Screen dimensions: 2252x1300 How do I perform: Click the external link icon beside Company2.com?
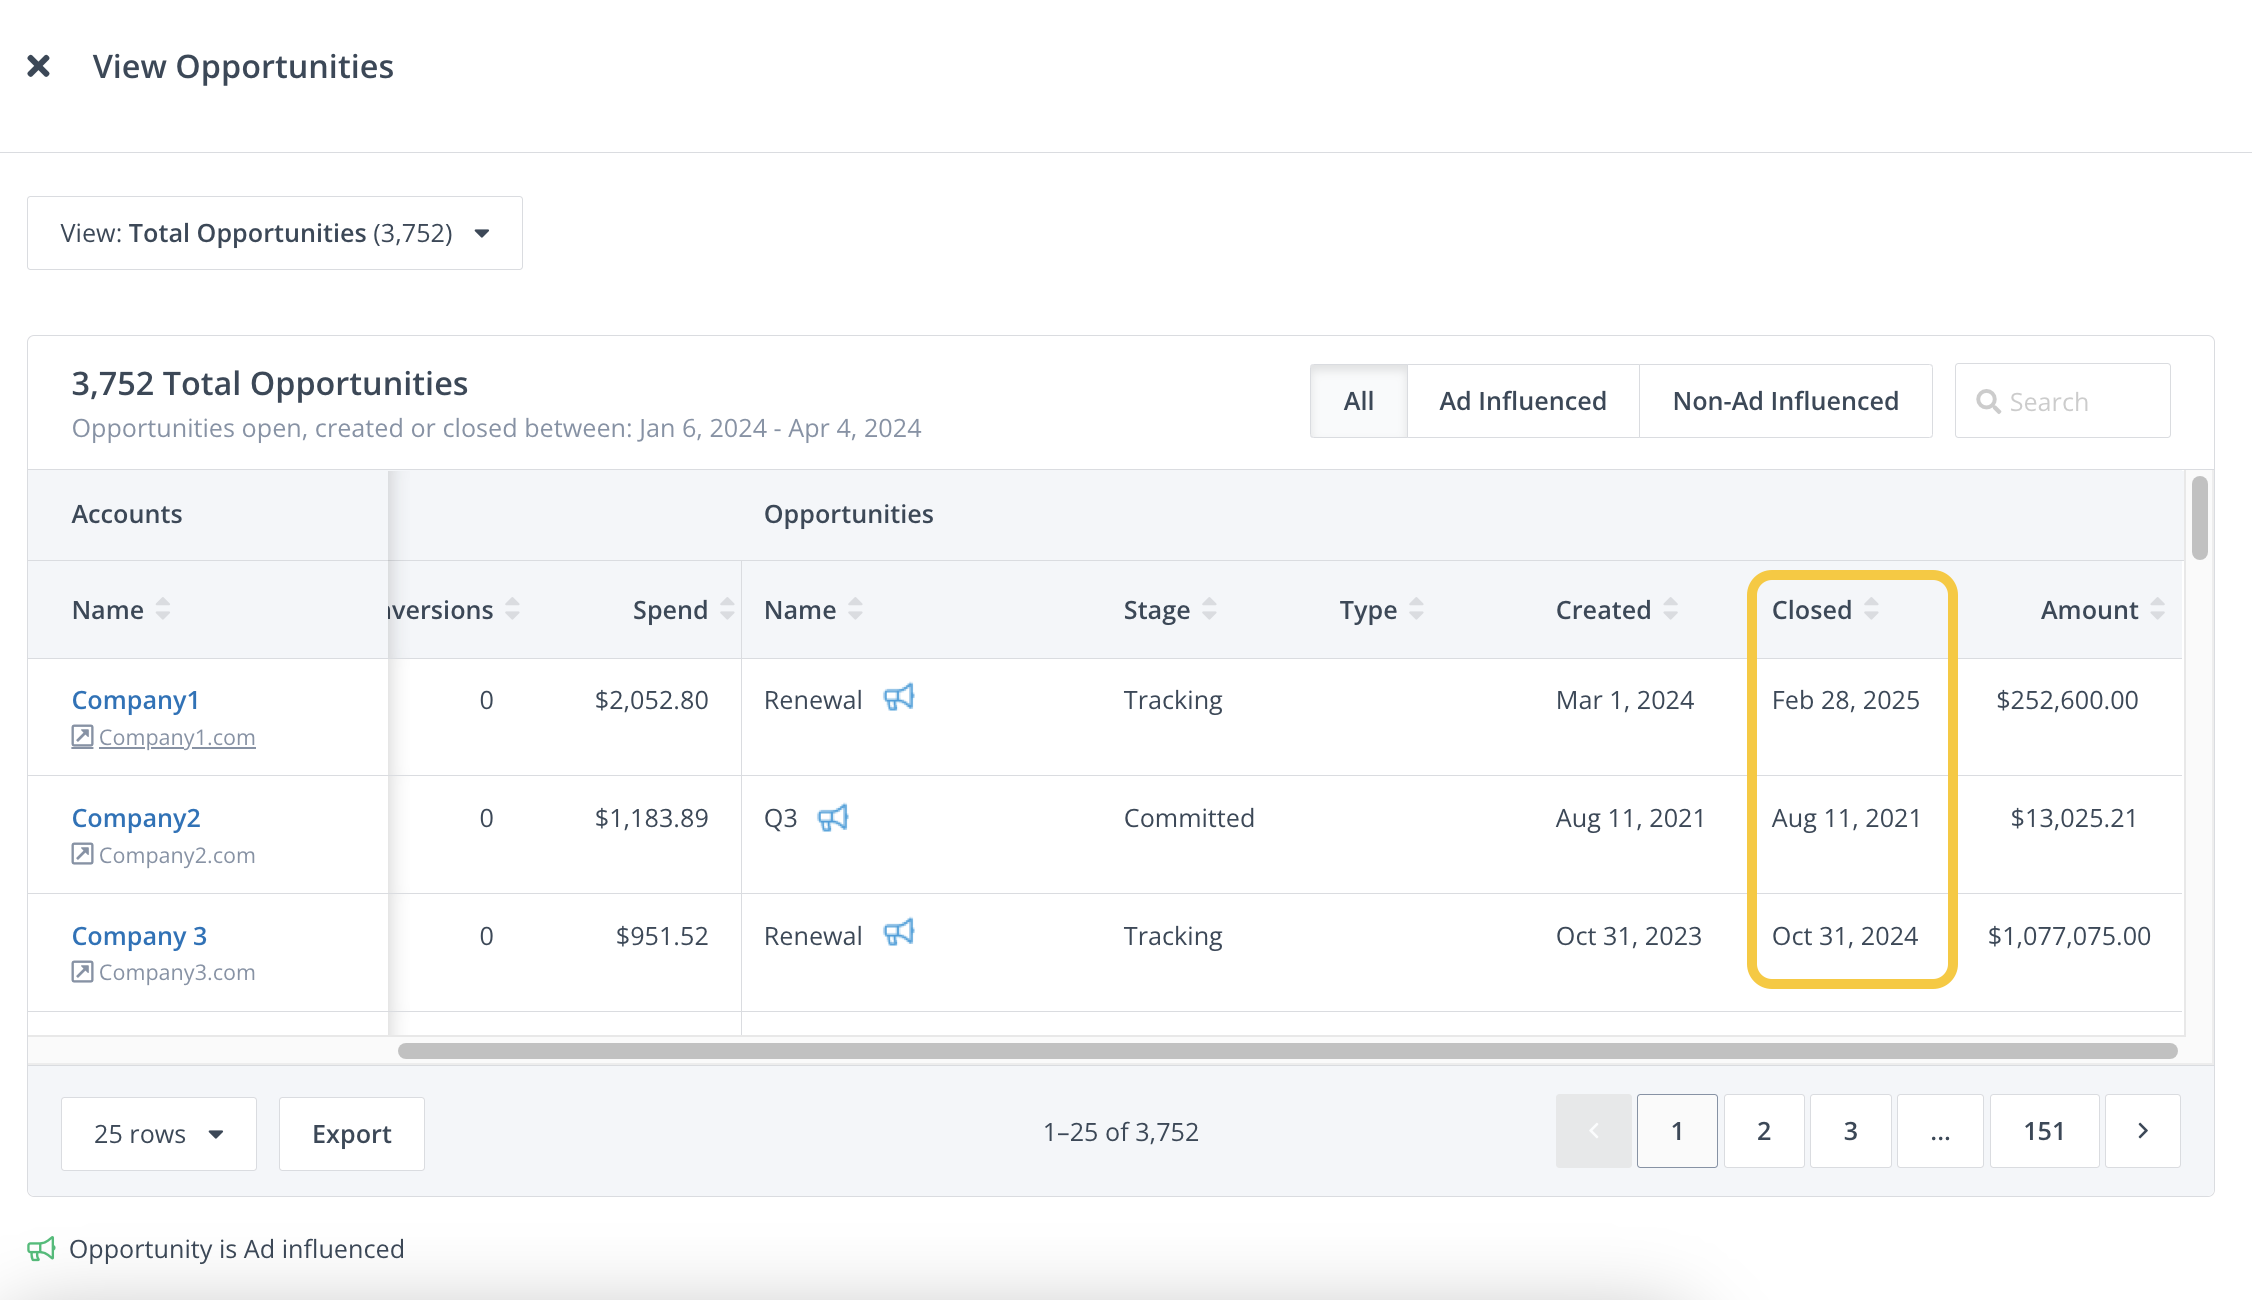click(x=82, y=854)
